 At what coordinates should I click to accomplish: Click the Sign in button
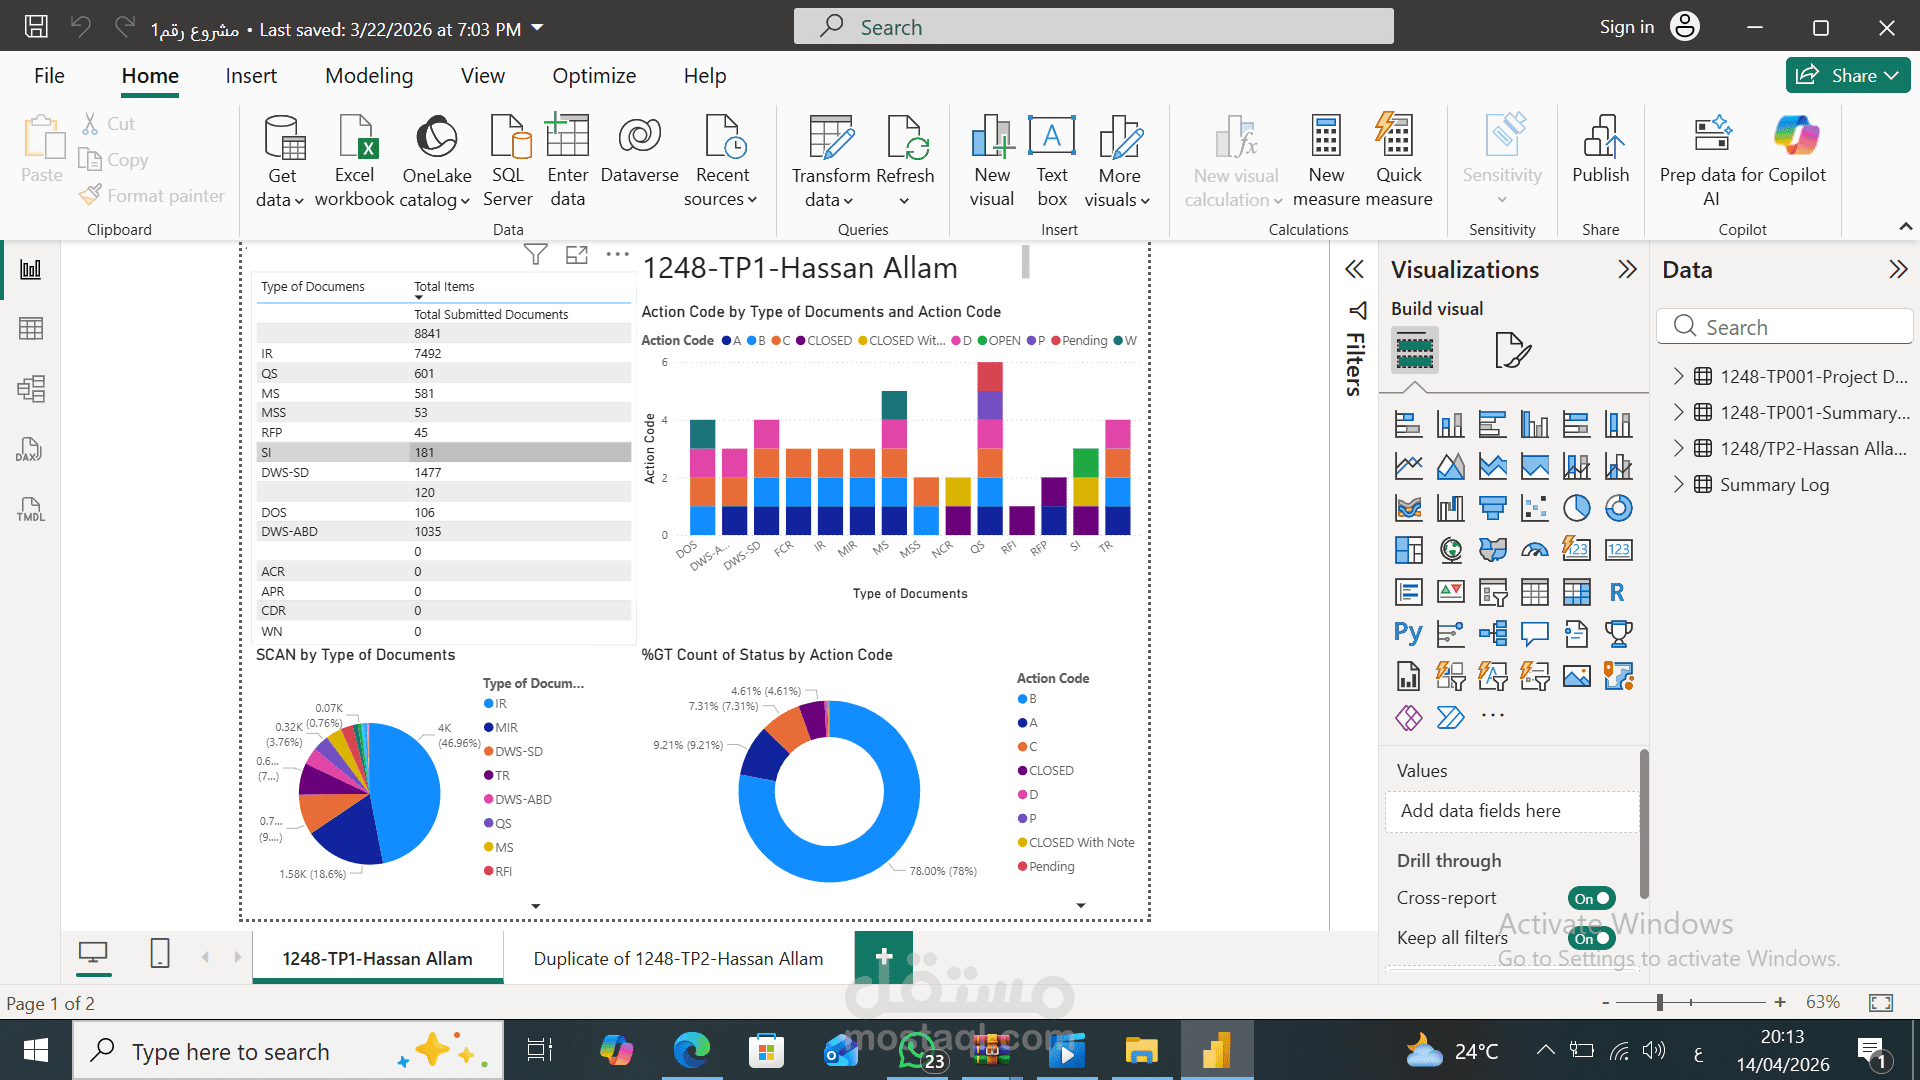[1649, 27]
